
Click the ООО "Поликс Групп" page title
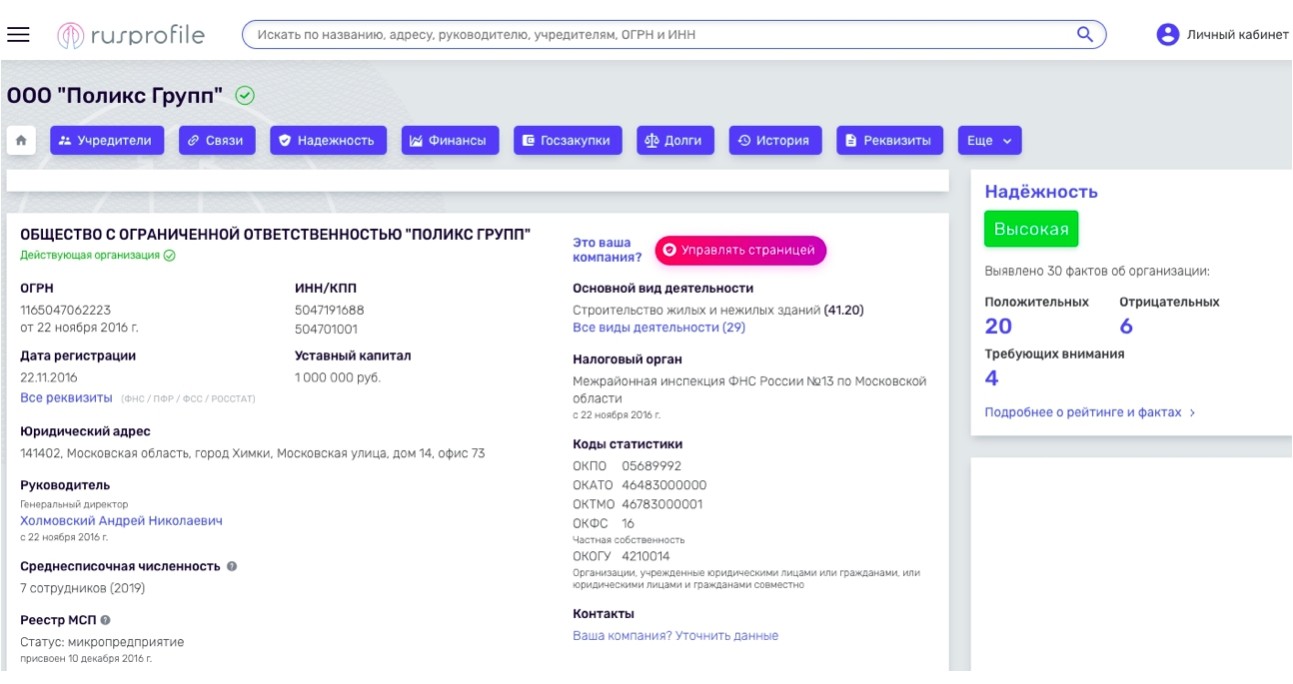115,96
